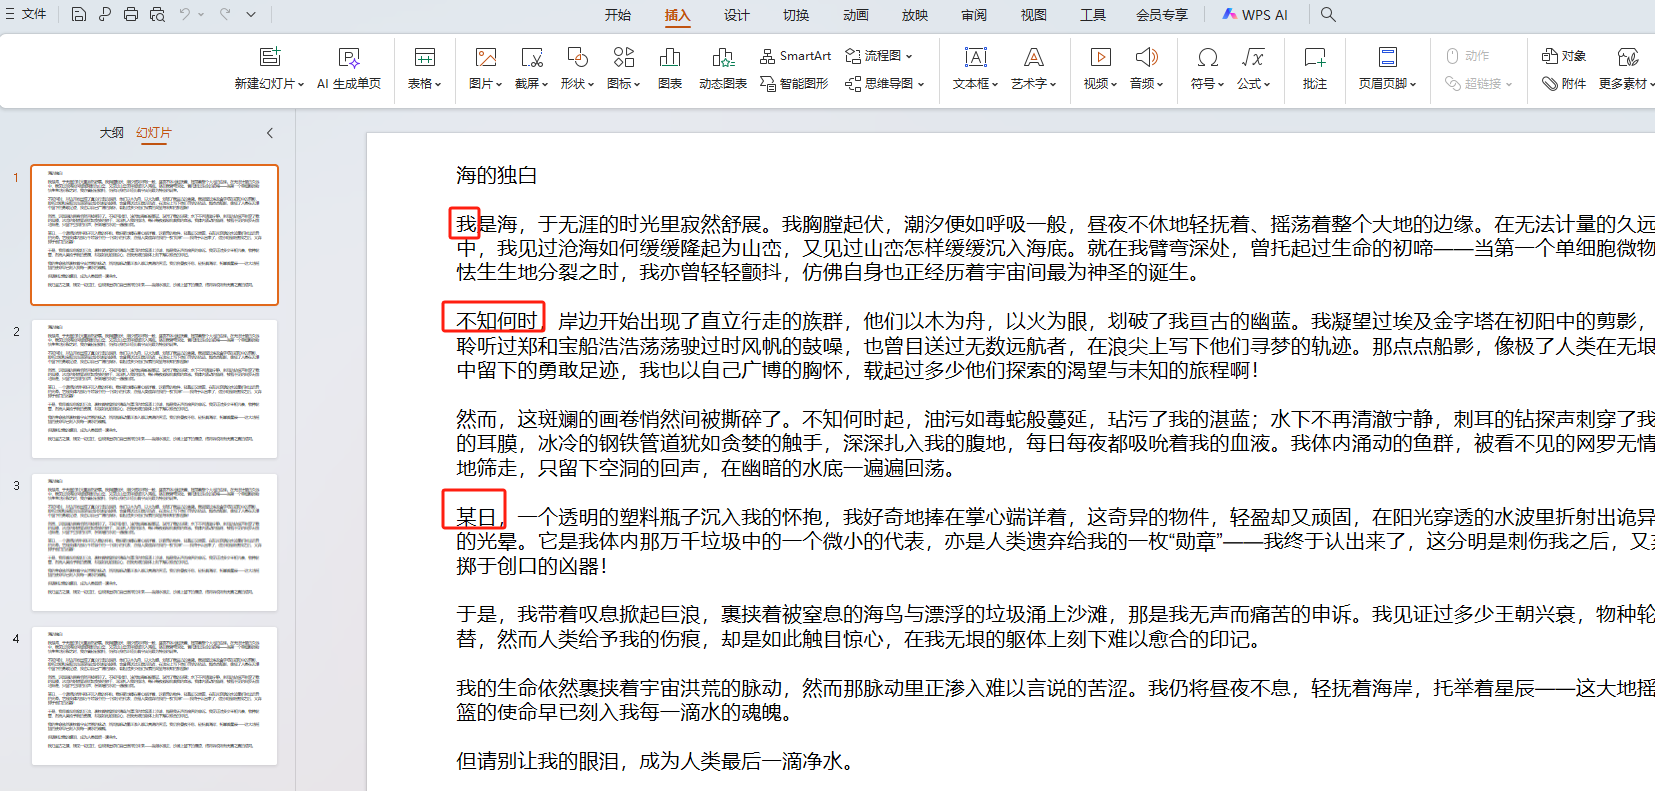The width and height of the screenshot is (1655, 791).
Task: Click the 新建幻灯片 icon
Action: 270,57
